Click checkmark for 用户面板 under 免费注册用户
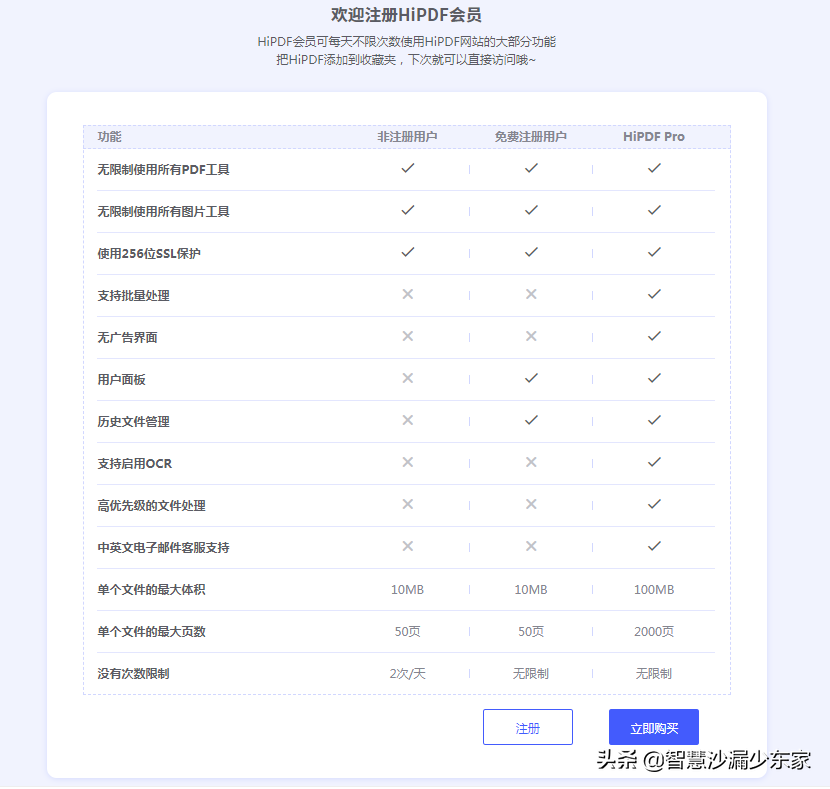The width and height of the screenshot is (830, 789). (x=531, y=378)
